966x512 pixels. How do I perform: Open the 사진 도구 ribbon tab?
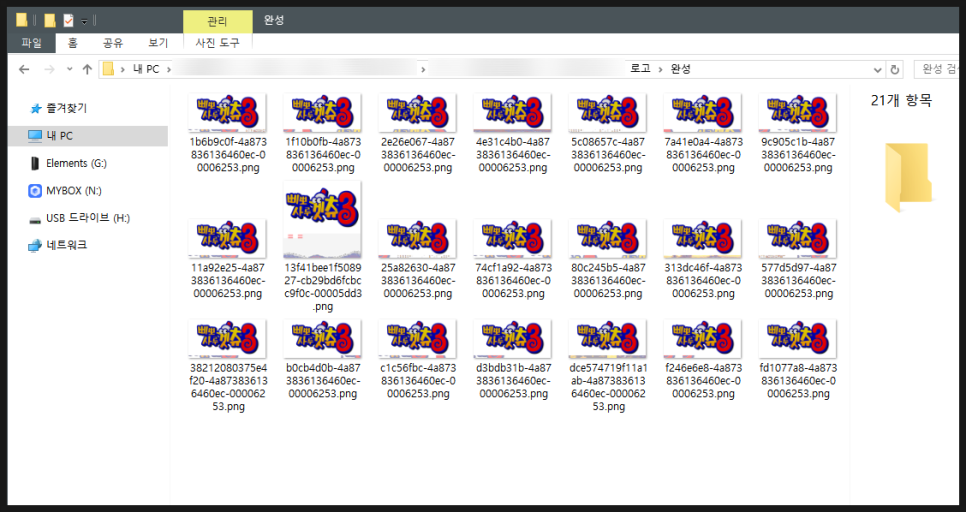[x=217, y=43]
